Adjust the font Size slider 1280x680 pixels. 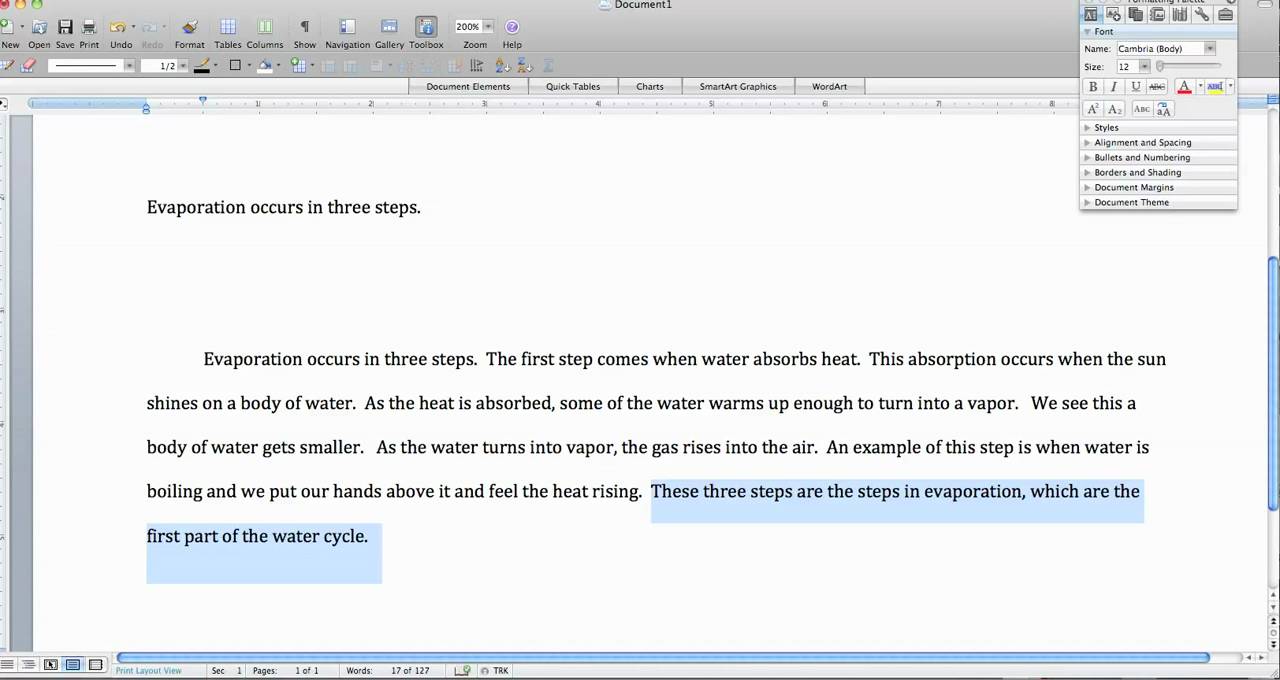(x=1188, y=66)
